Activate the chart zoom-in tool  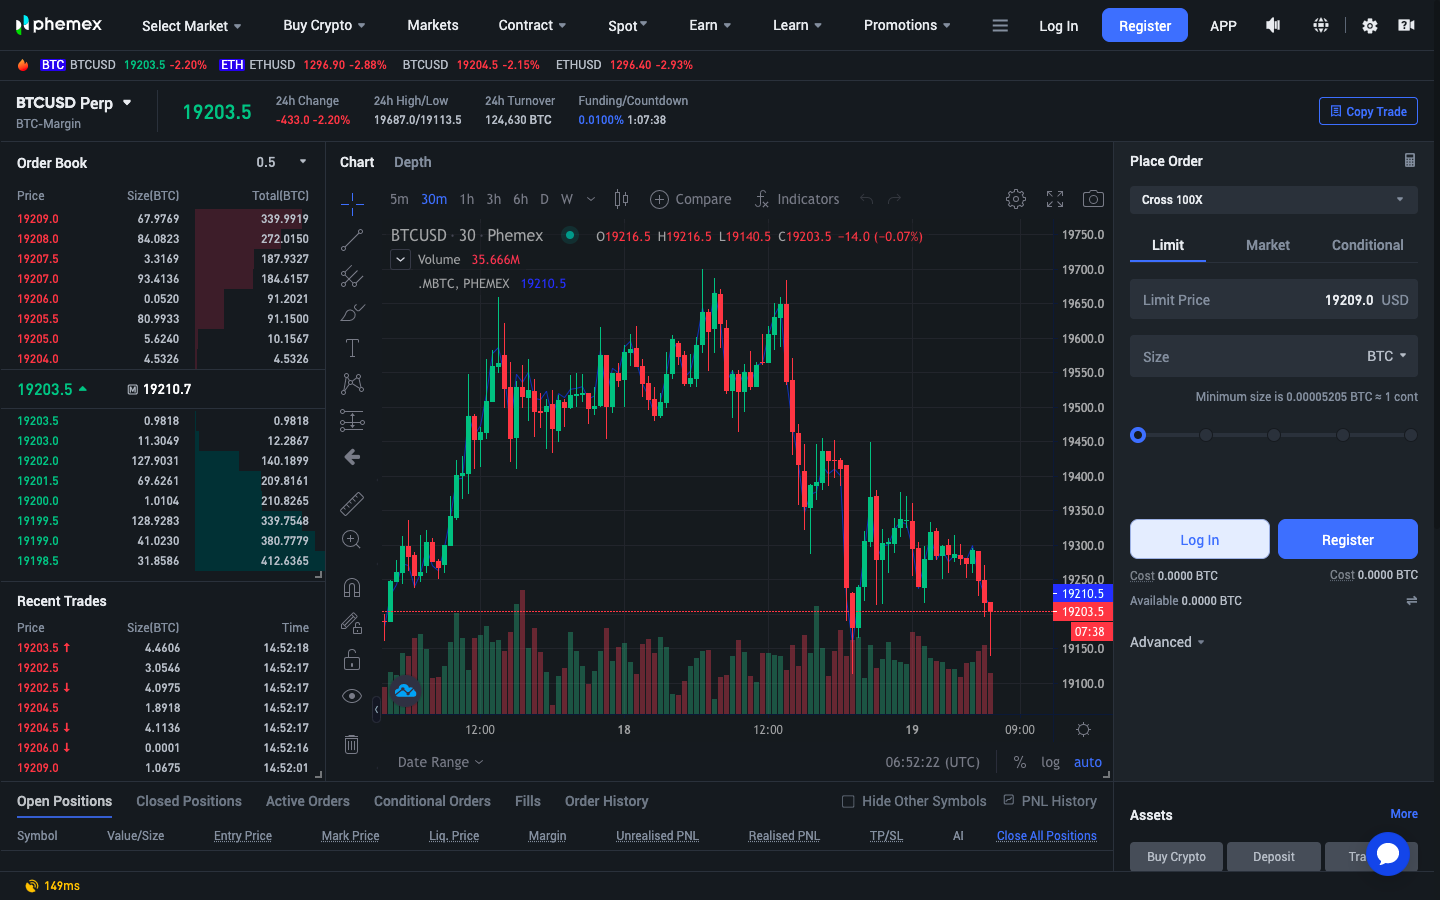352,540
